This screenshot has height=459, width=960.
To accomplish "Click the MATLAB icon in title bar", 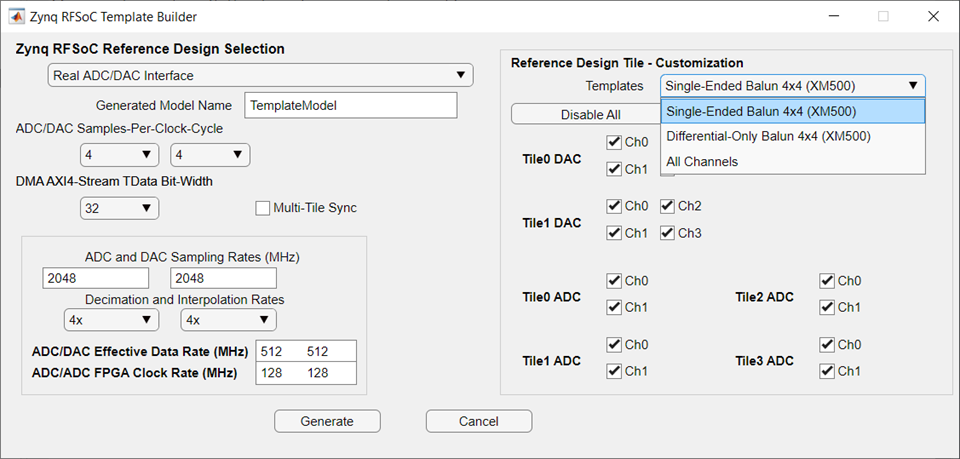I will [17, 16].
